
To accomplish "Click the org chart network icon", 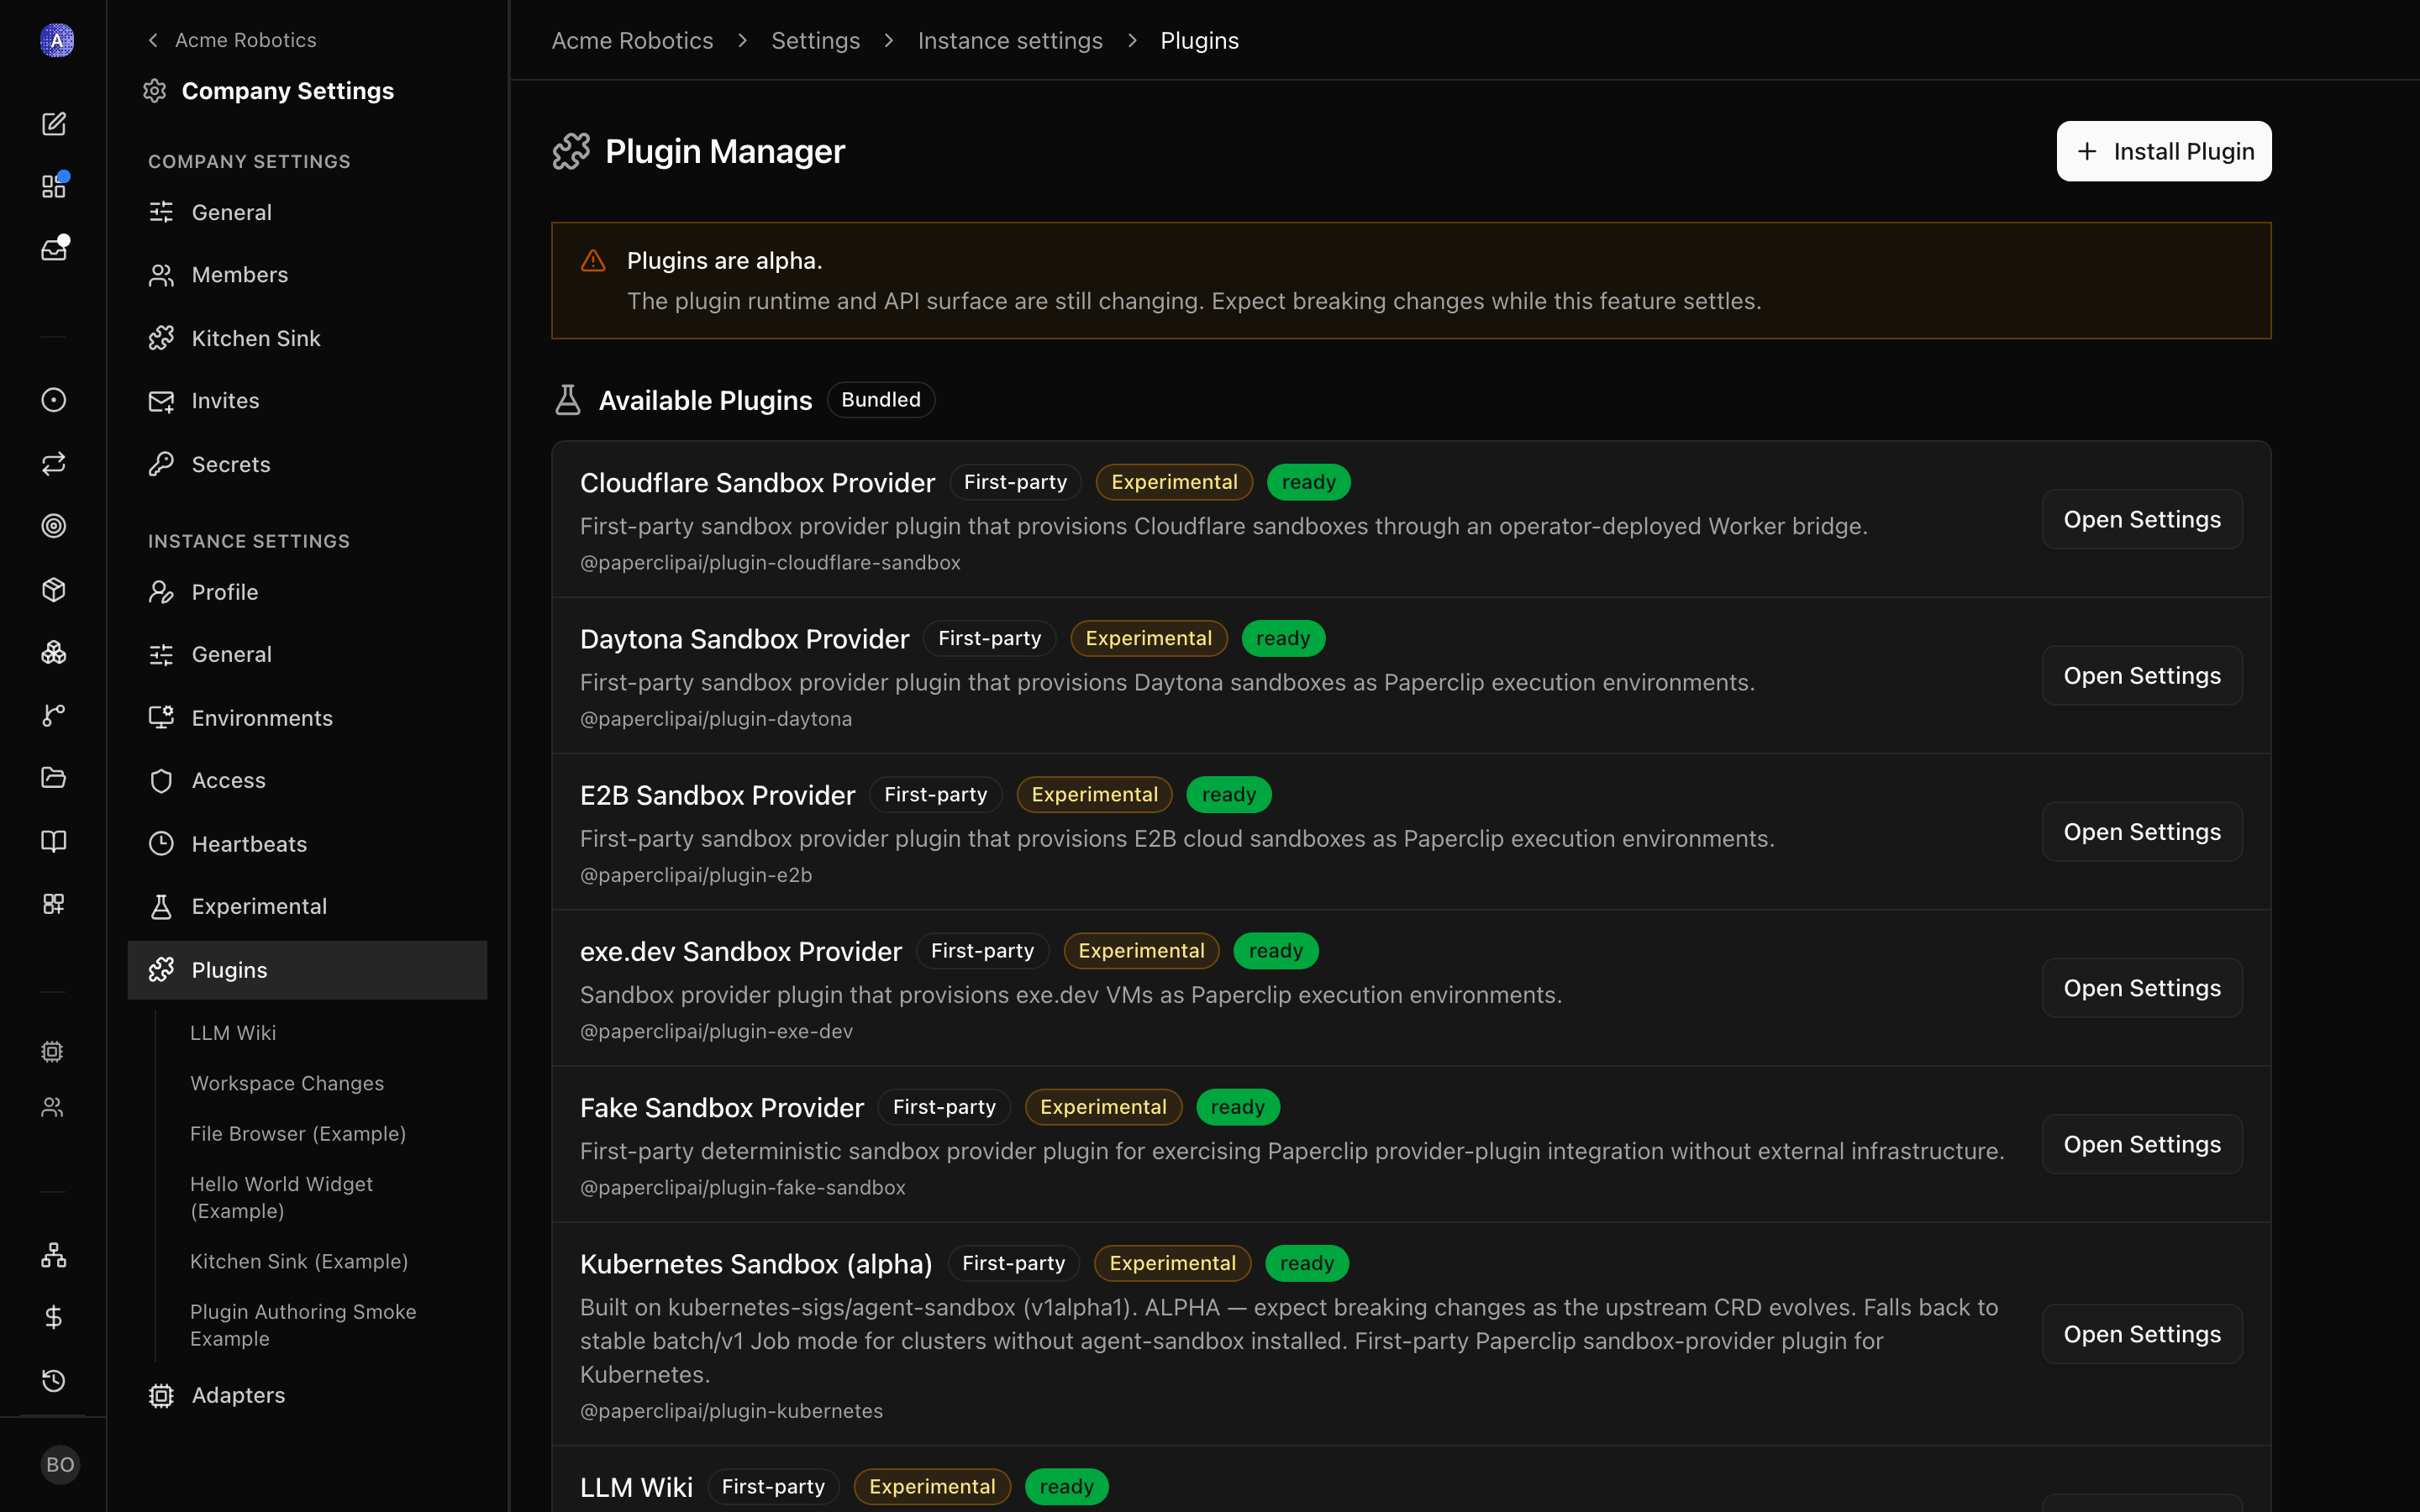I will point(54,1255).
